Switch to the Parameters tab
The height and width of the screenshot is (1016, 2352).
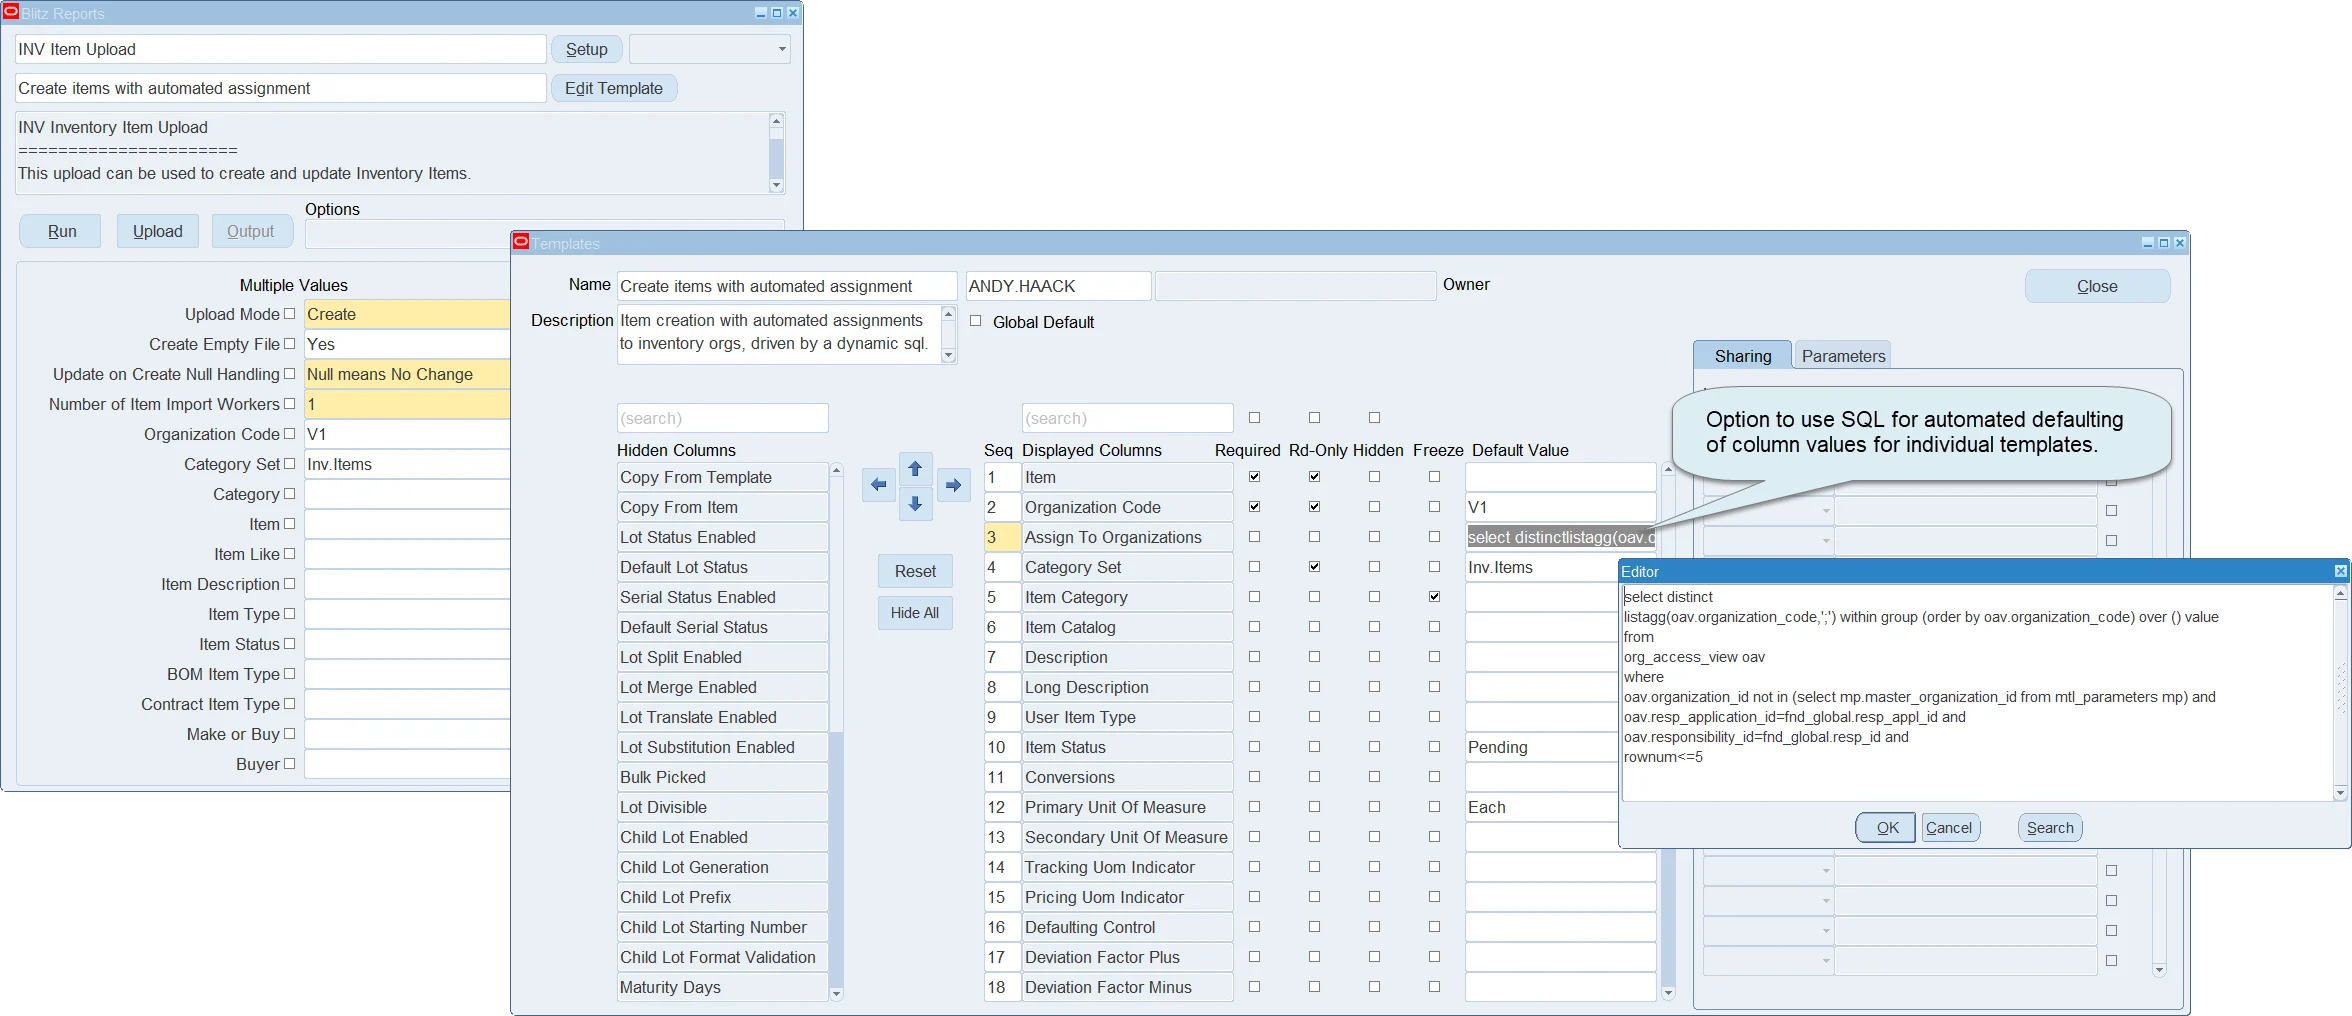1843,356
